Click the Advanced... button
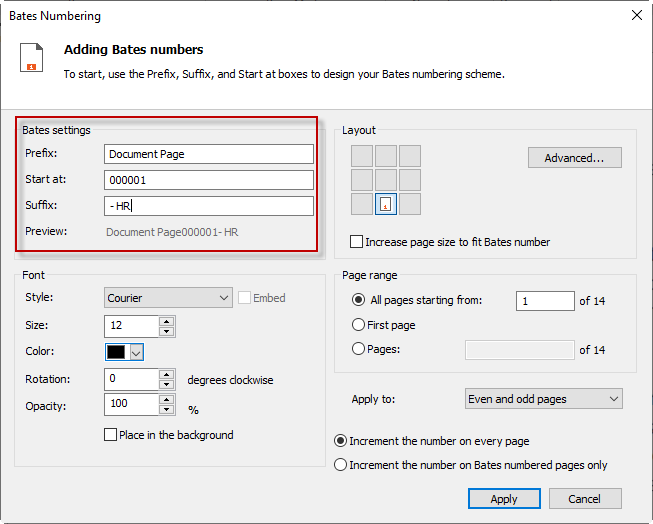653x524 pixels. (x=574, y=158)
